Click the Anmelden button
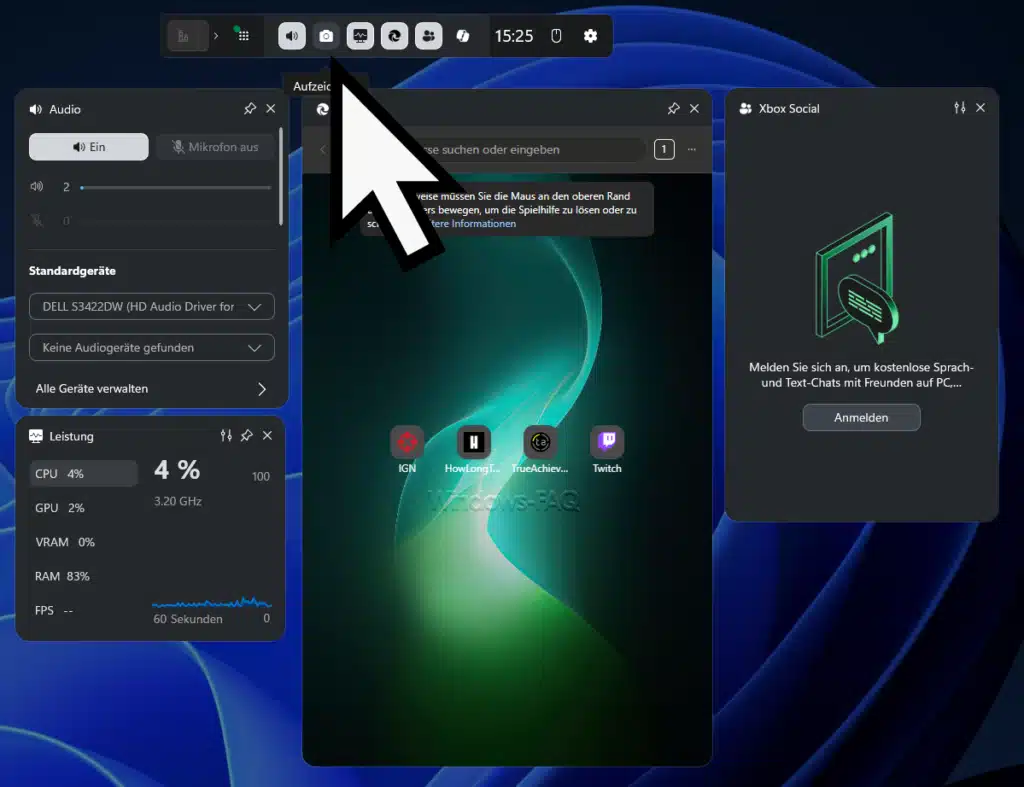The image size is (1024, 787). pos(861,417)
